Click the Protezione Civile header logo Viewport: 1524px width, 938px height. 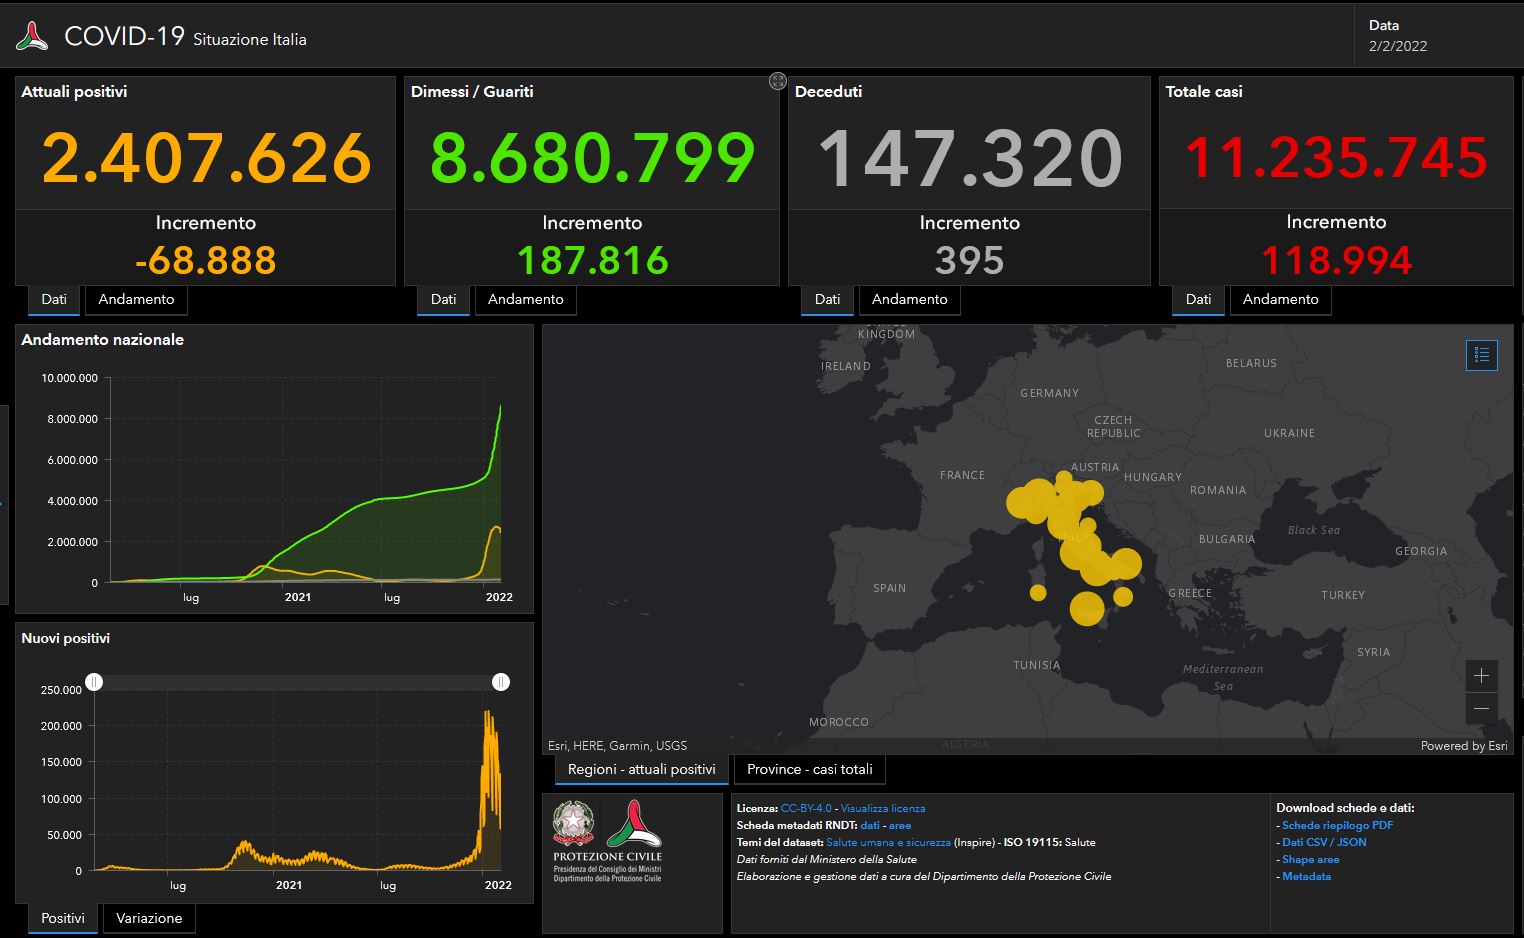[32, 37]
